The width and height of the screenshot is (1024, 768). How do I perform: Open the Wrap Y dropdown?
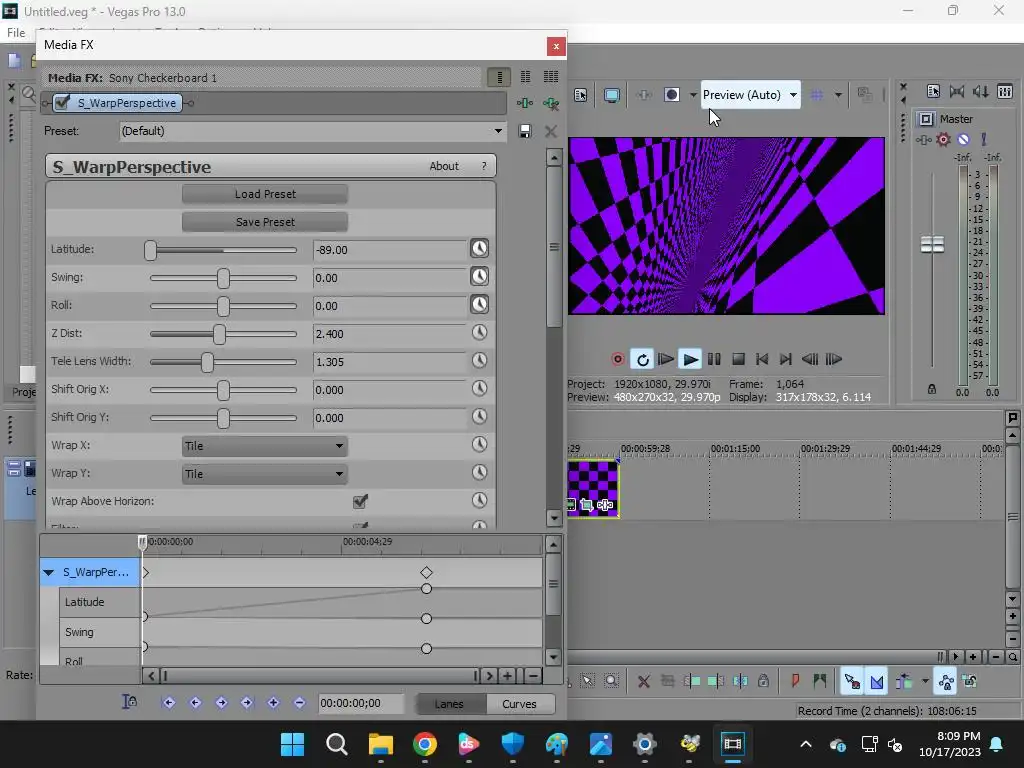coord(264,474)
